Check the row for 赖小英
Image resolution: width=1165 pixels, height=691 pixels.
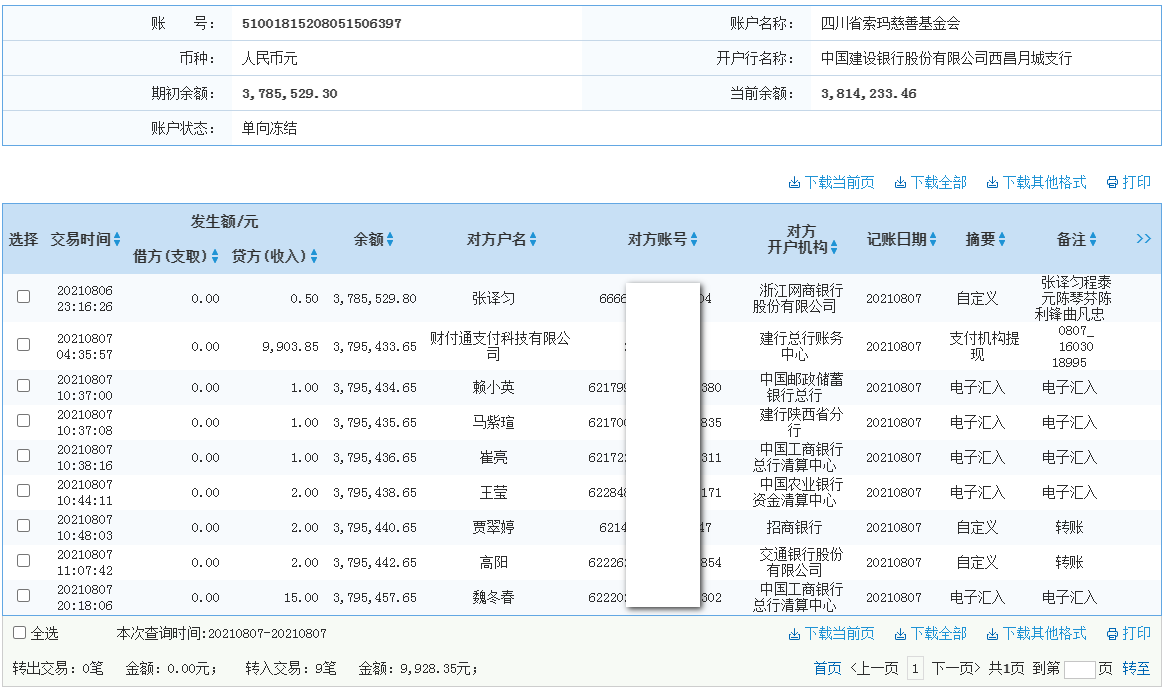(x=24, y=386)
